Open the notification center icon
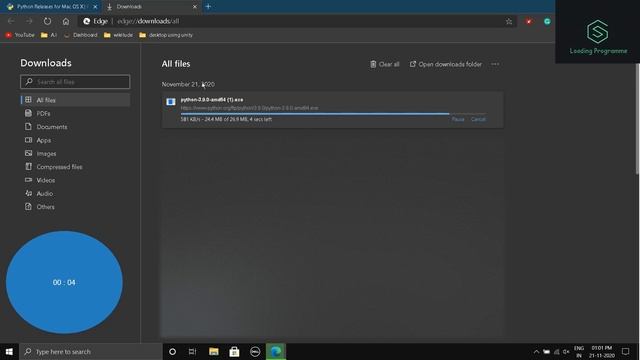640x360 pixels. tap(625, 351)
